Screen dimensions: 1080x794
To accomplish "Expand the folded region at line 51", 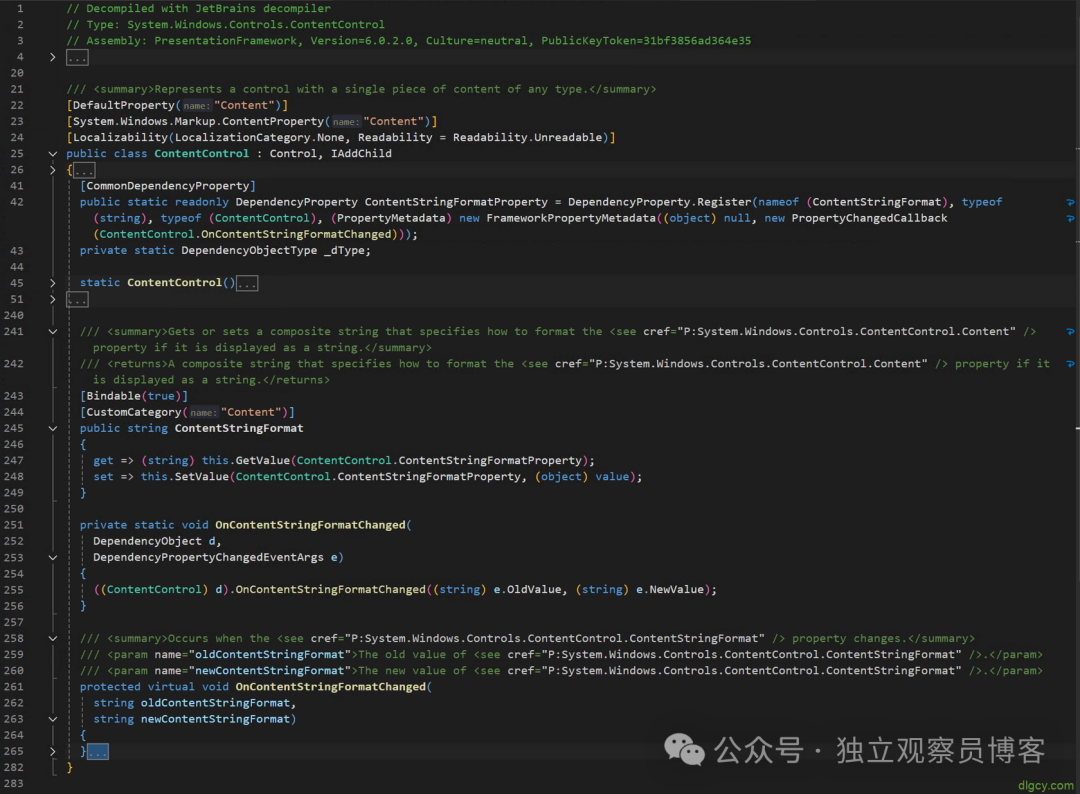I will click(x=52, y=300).
